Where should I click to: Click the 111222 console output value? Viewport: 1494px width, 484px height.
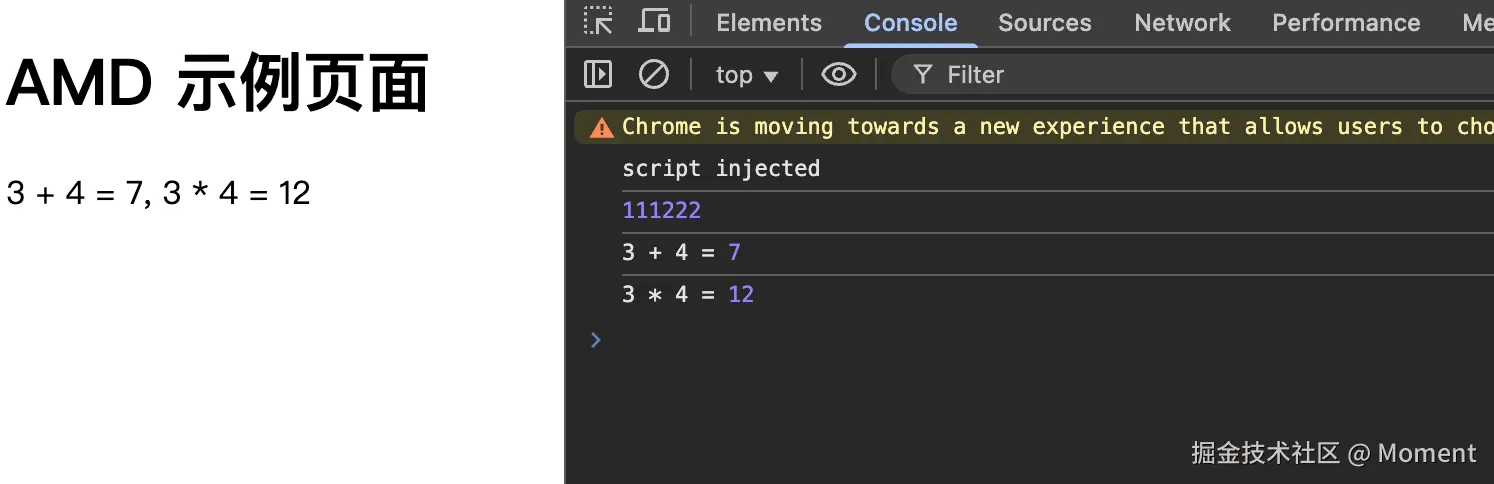pyautogui.click(x=661, y=210)
